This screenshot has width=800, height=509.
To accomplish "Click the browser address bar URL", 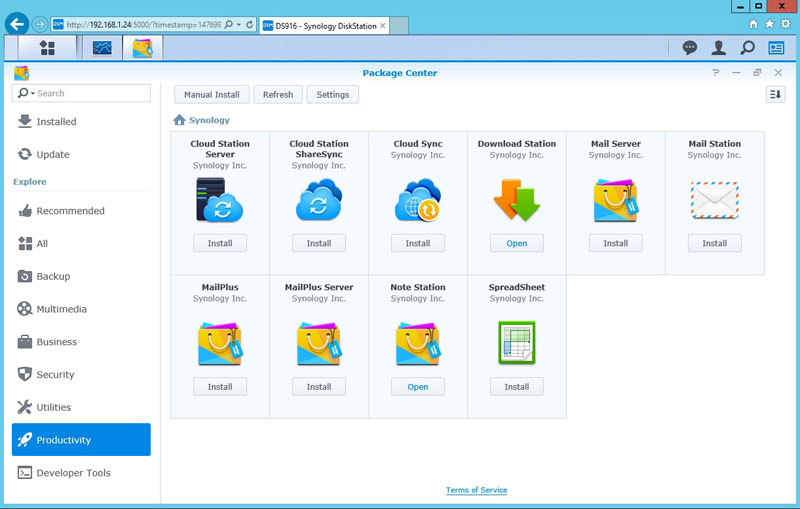I will 144,24.
